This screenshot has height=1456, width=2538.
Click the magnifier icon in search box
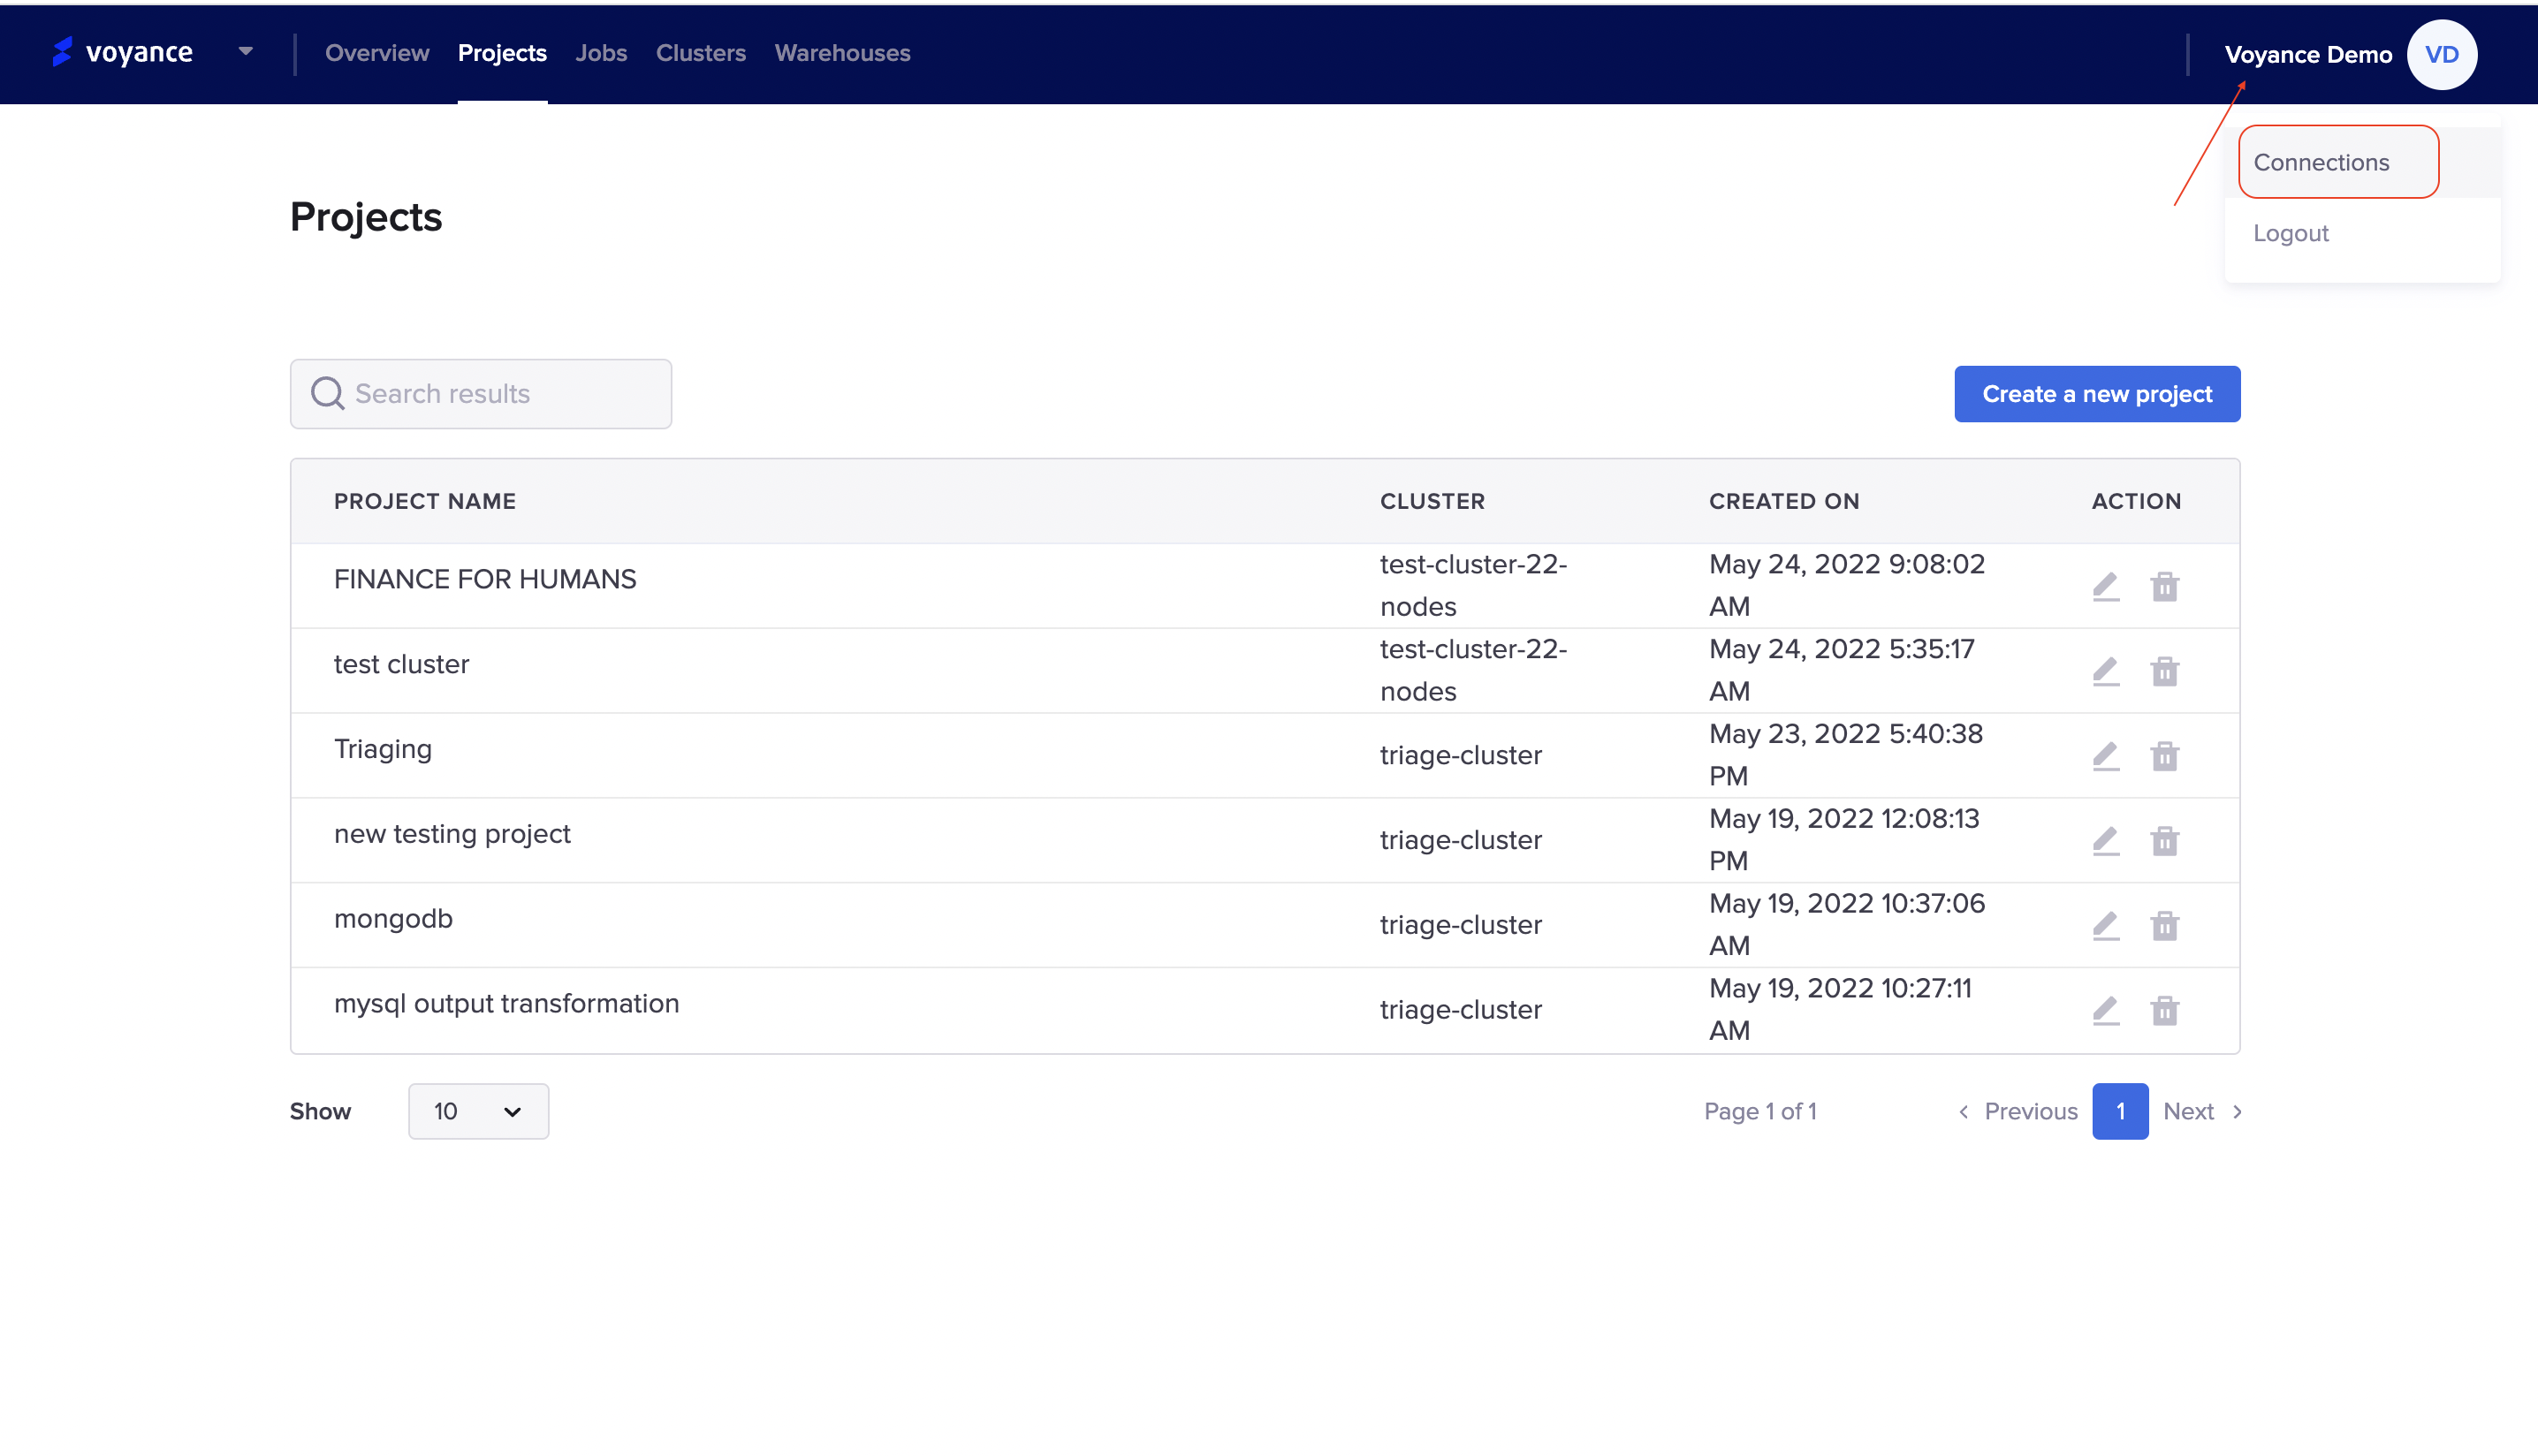[x=327, y=394]
